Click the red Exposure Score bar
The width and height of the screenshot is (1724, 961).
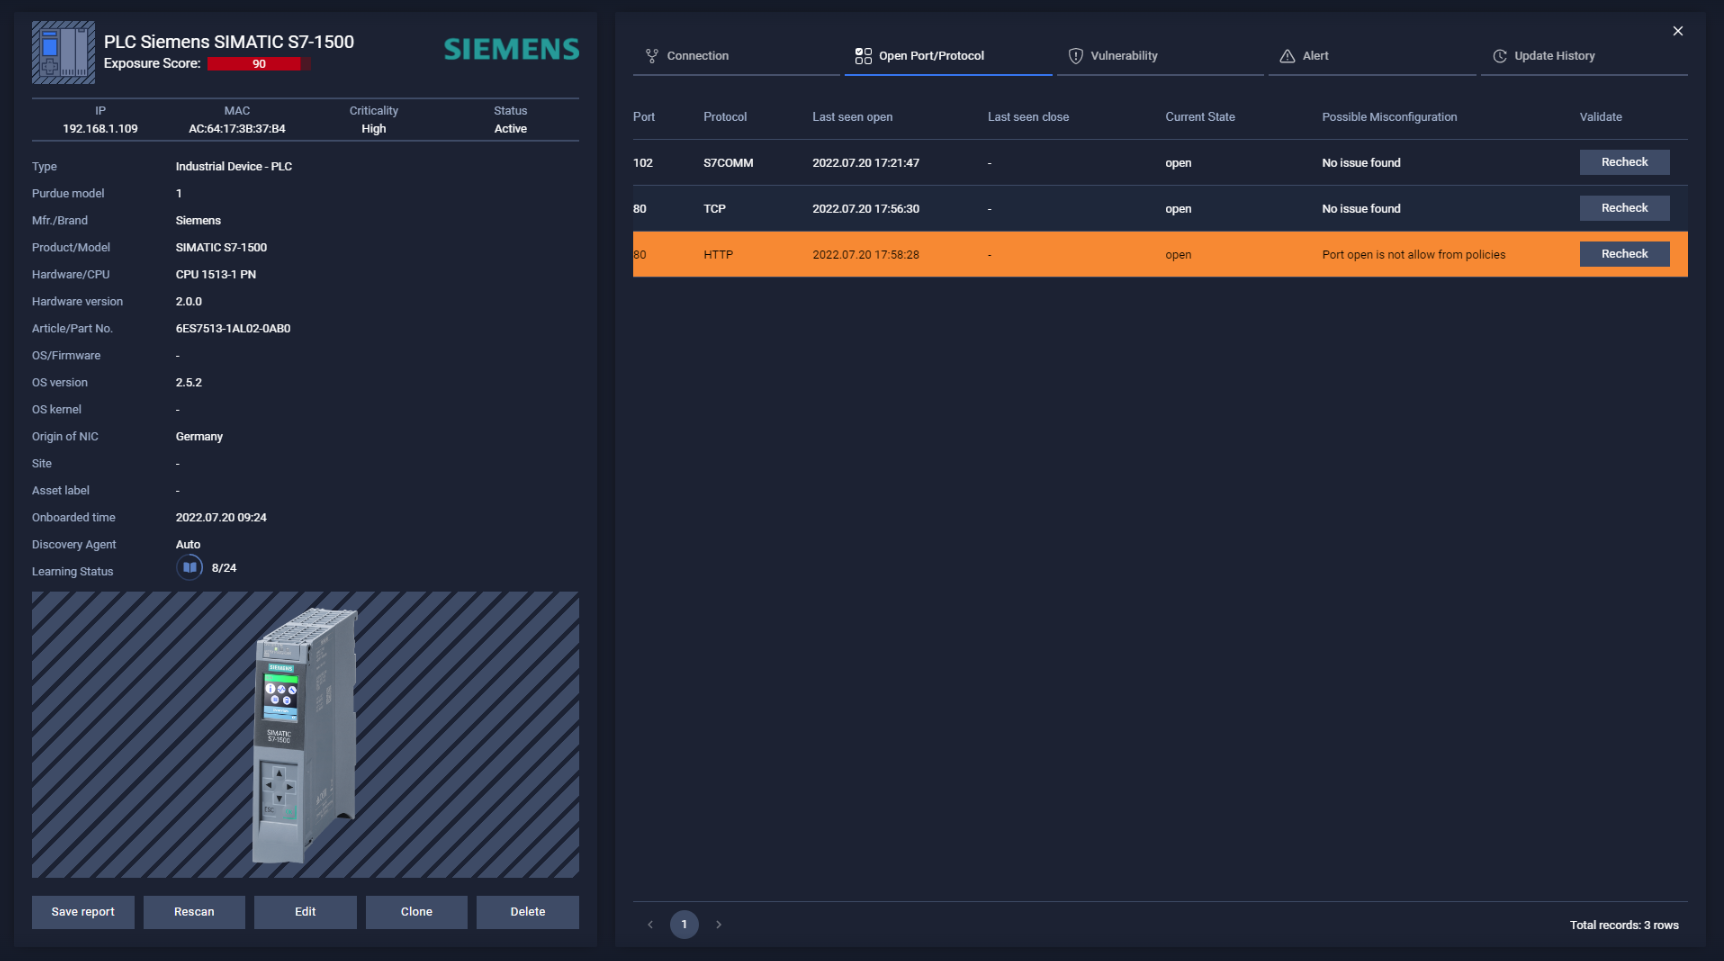coord(259,64)
